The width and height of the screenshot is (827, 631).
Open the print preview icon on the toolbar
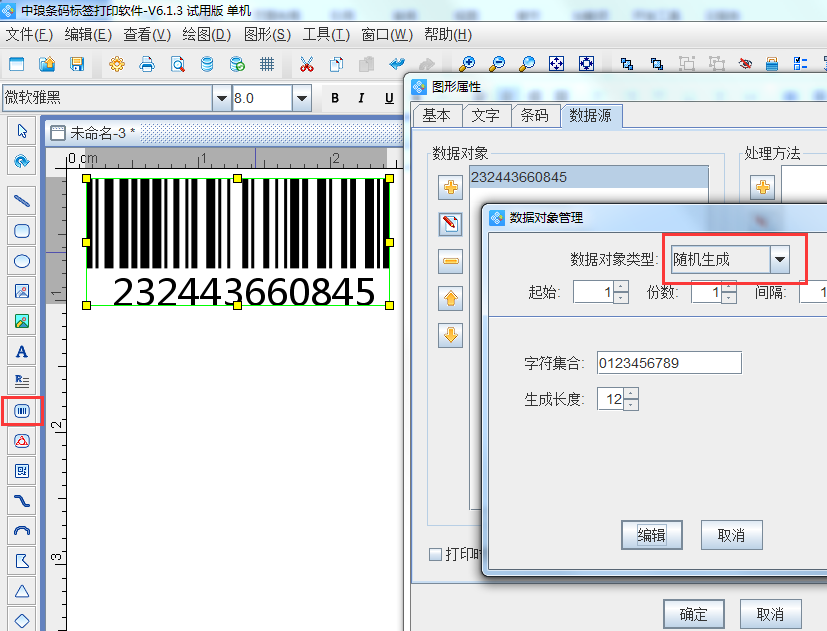pyautogui.click(x=176, y=63)
